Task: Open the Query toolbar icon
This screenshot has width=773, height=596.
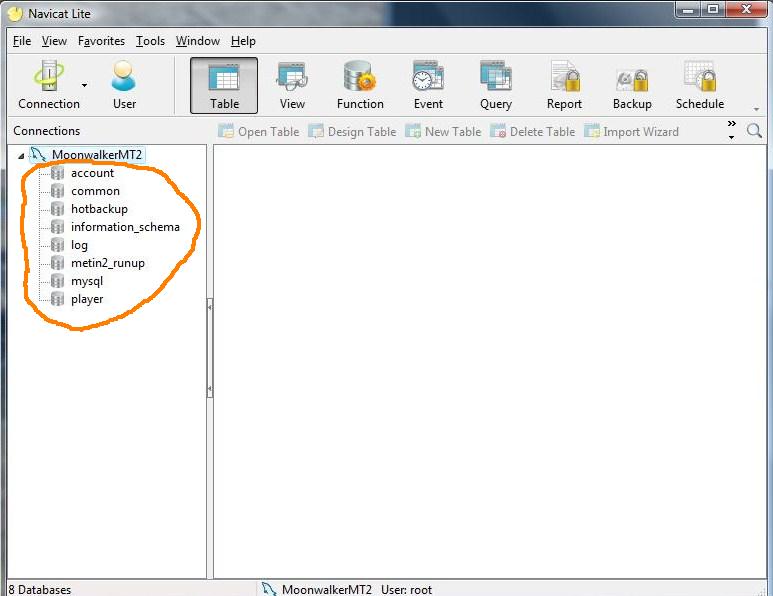Action: tap(496, 85)
